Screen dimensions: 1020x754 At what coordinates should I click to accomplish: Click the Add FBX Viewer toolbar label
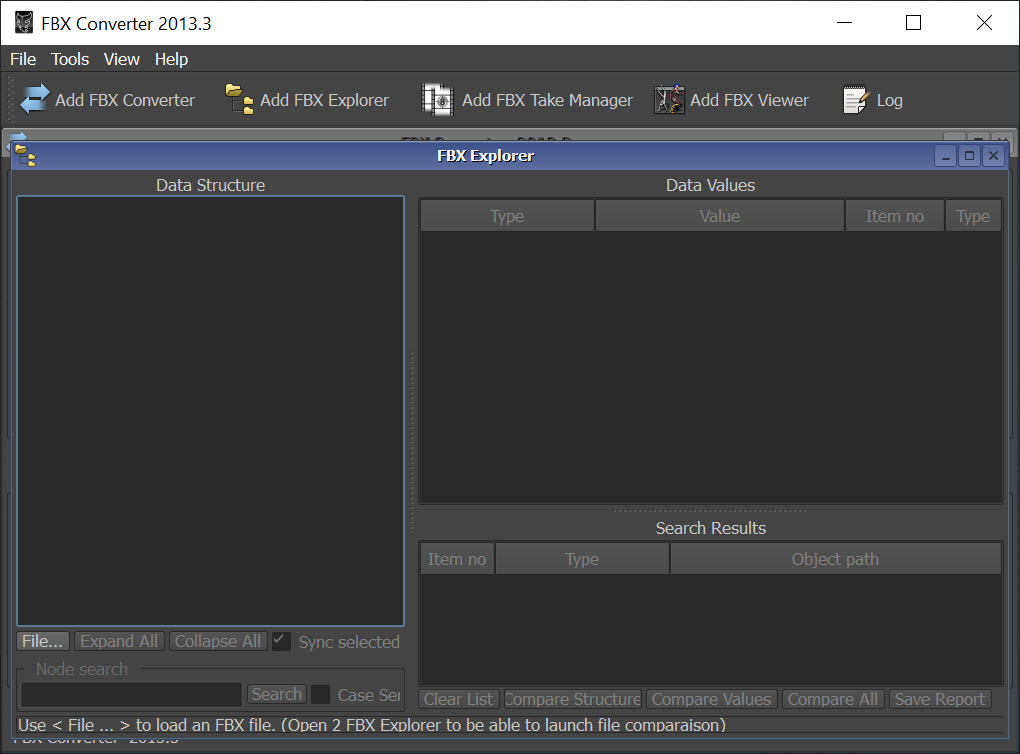(749, 100)
